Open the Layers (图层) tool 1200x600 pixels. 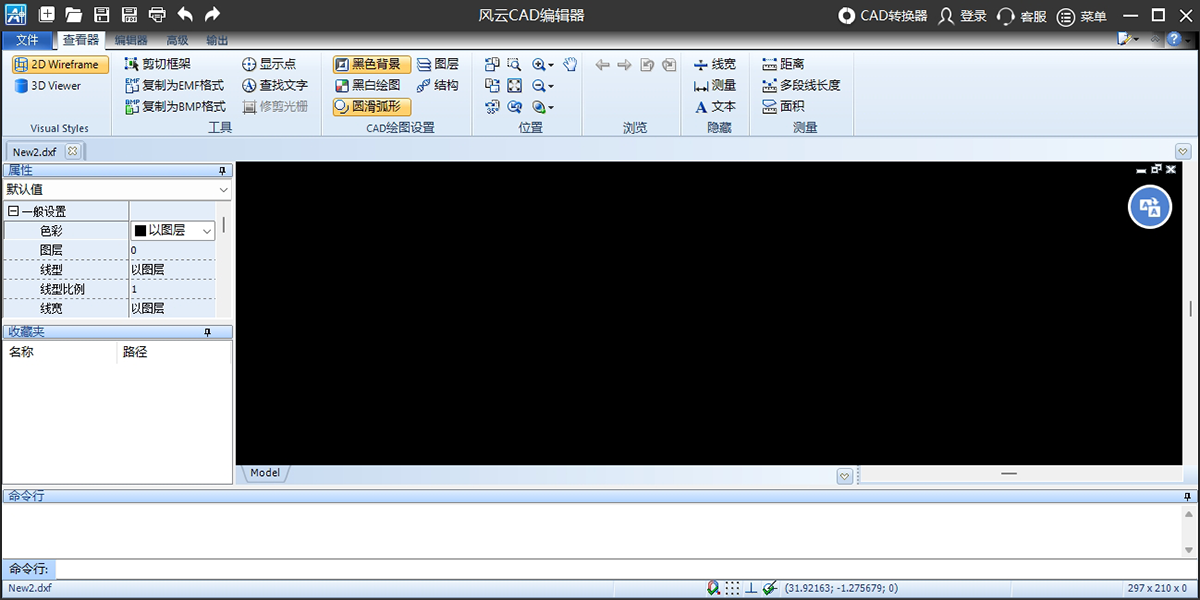click(437, 64)
